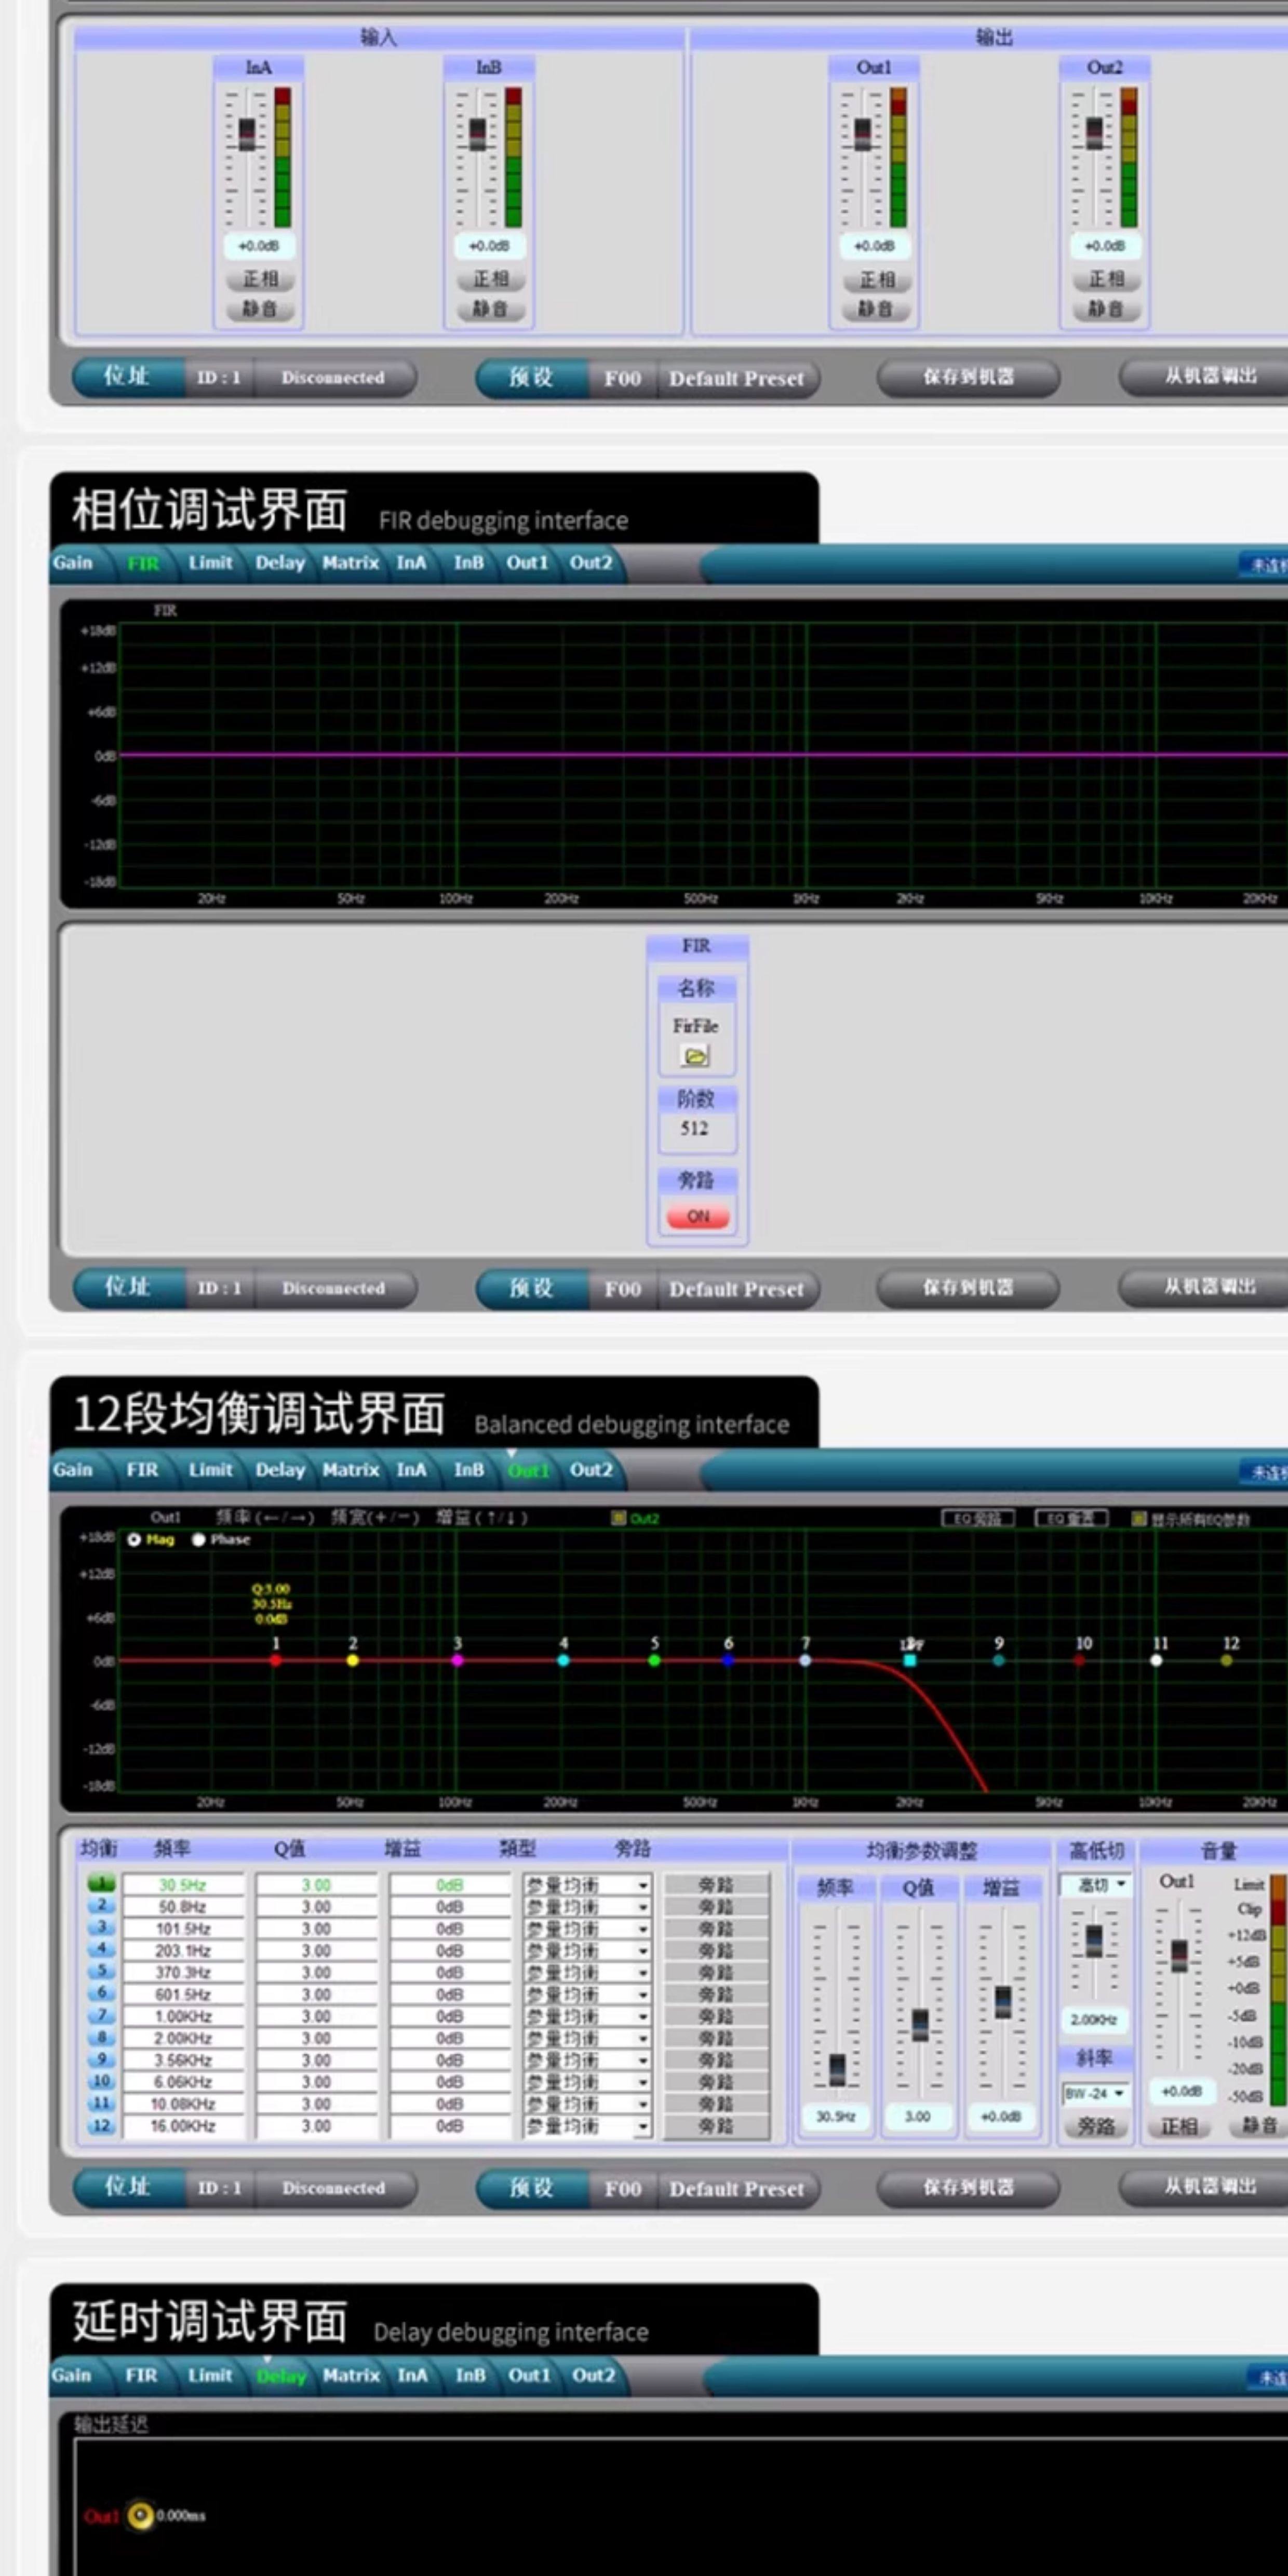
Task: Mute the InA input channel
Action: coord(259,309)
